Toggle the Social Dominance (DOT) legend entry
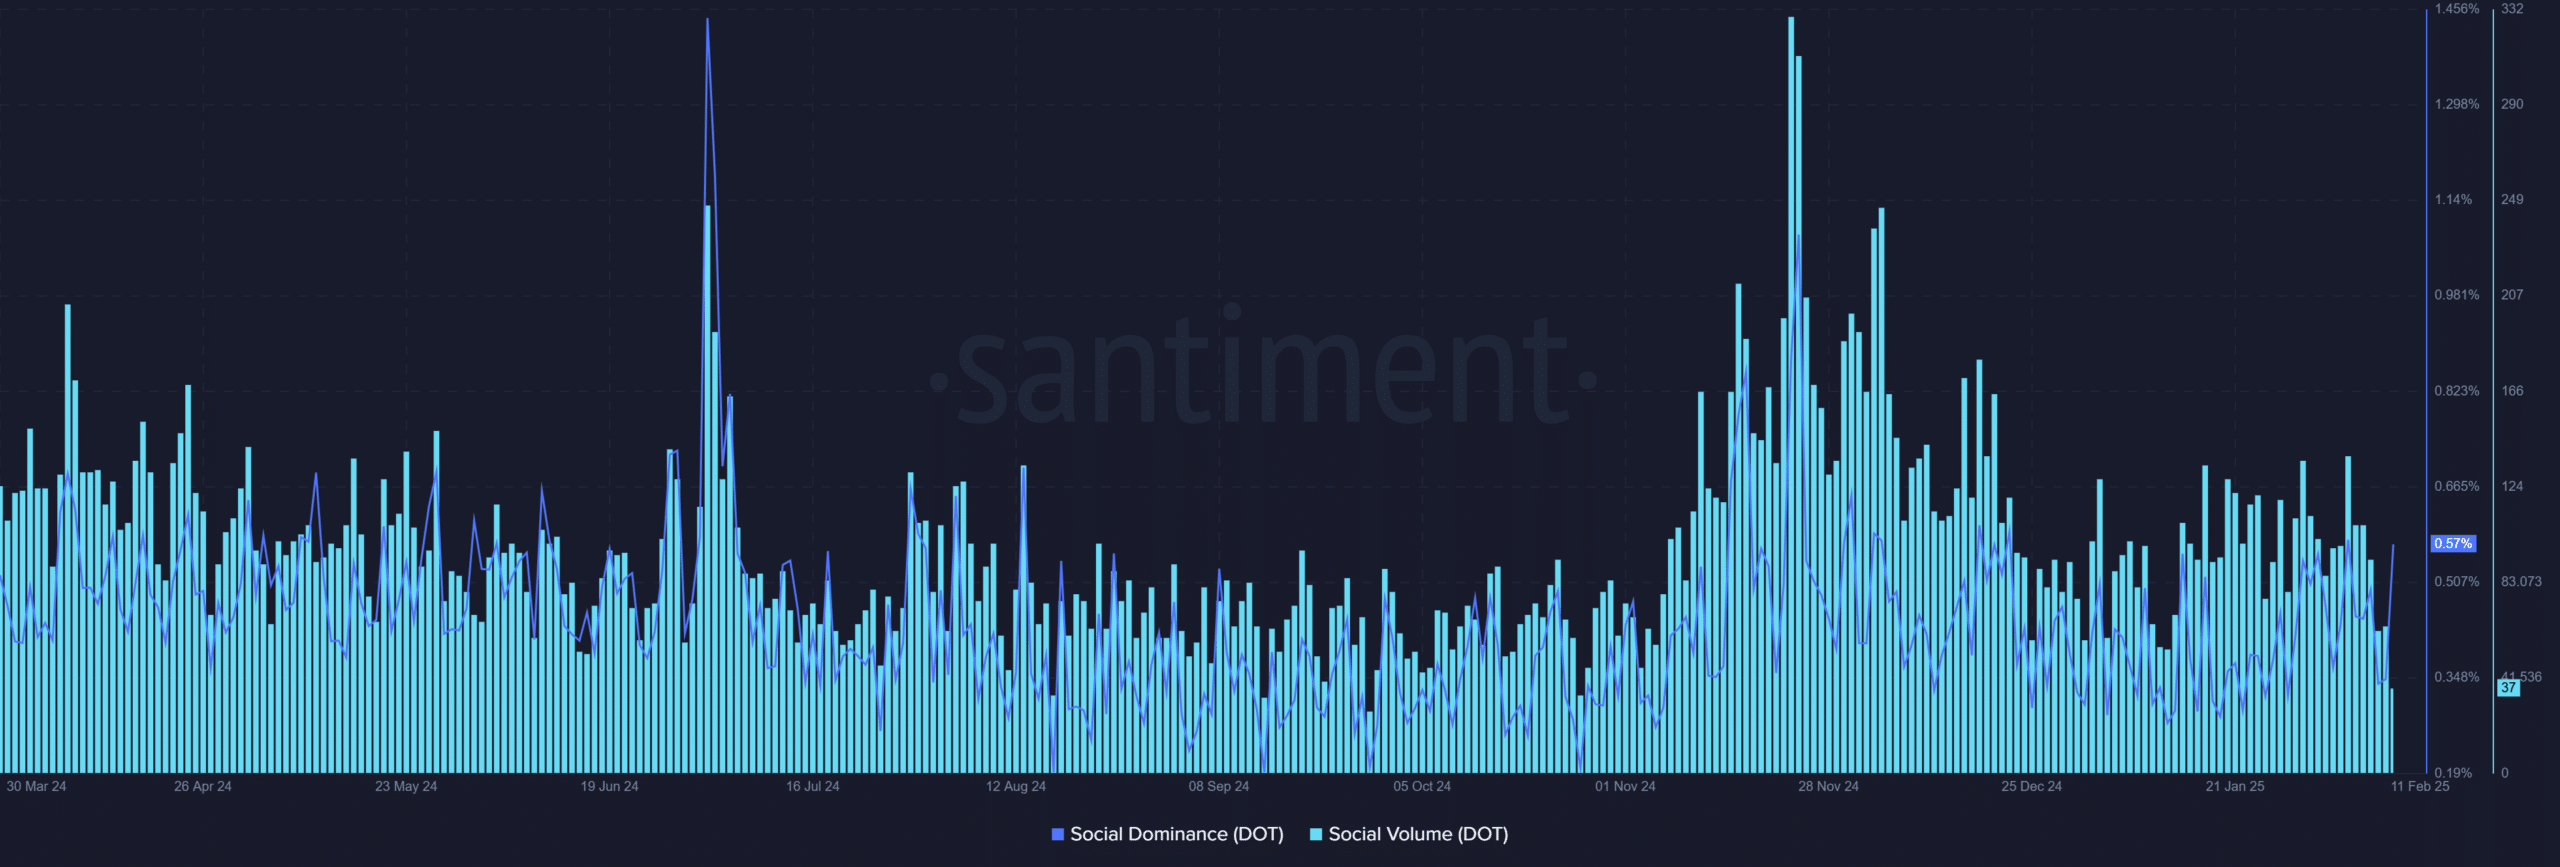Screen dimensions: 2560x867 click(x=1167, y=834)
